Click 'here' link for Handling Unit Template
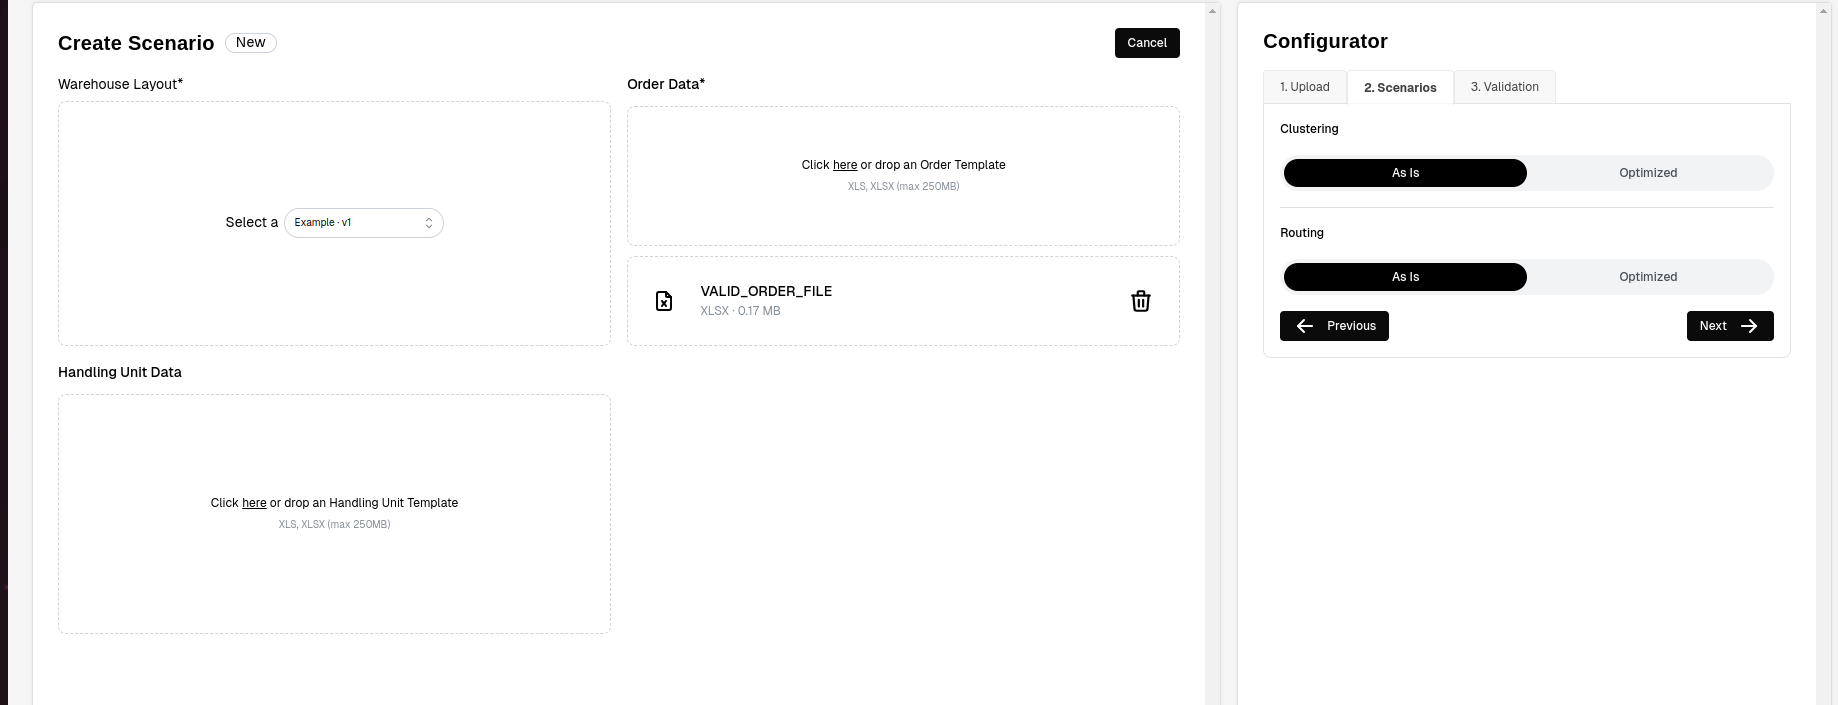Image resolution: width=1838 pixels, height=705 pixels. click(x=254, y=503)
